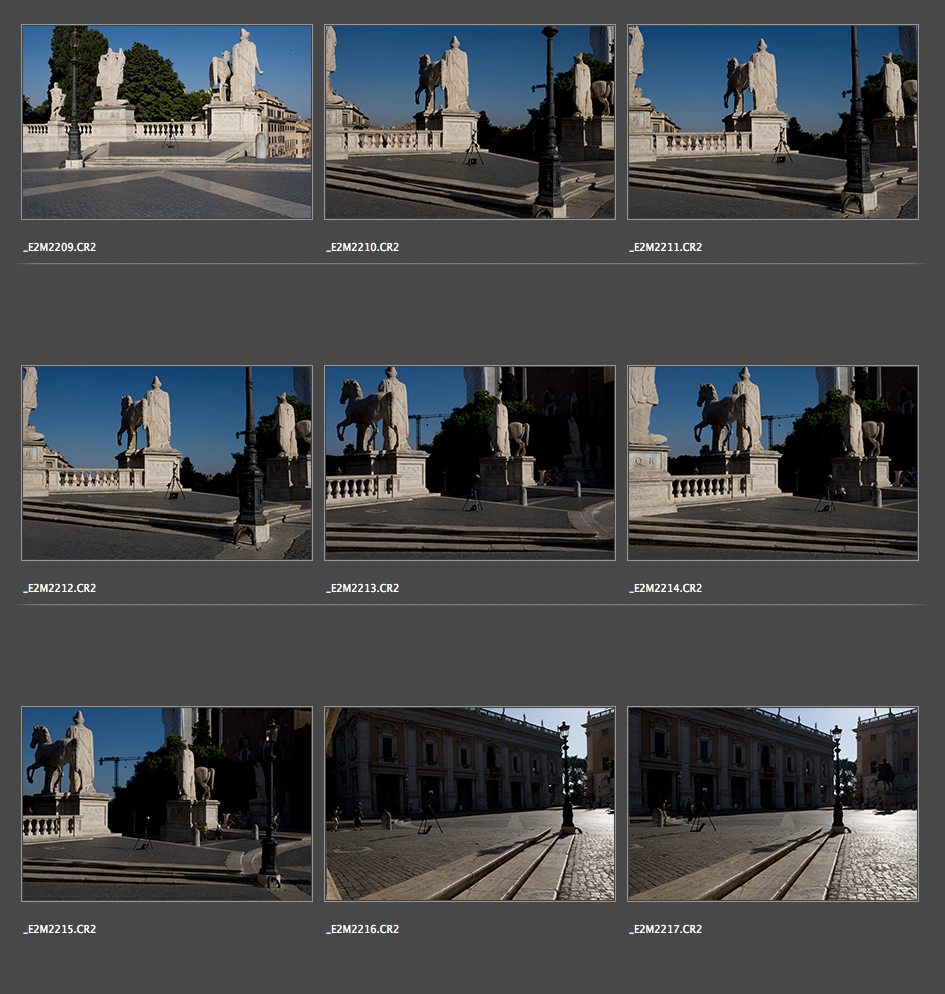945x994 pixels.
Task: Click the _E2M2214.CR2 photo preview
Action: click(772, 463)
